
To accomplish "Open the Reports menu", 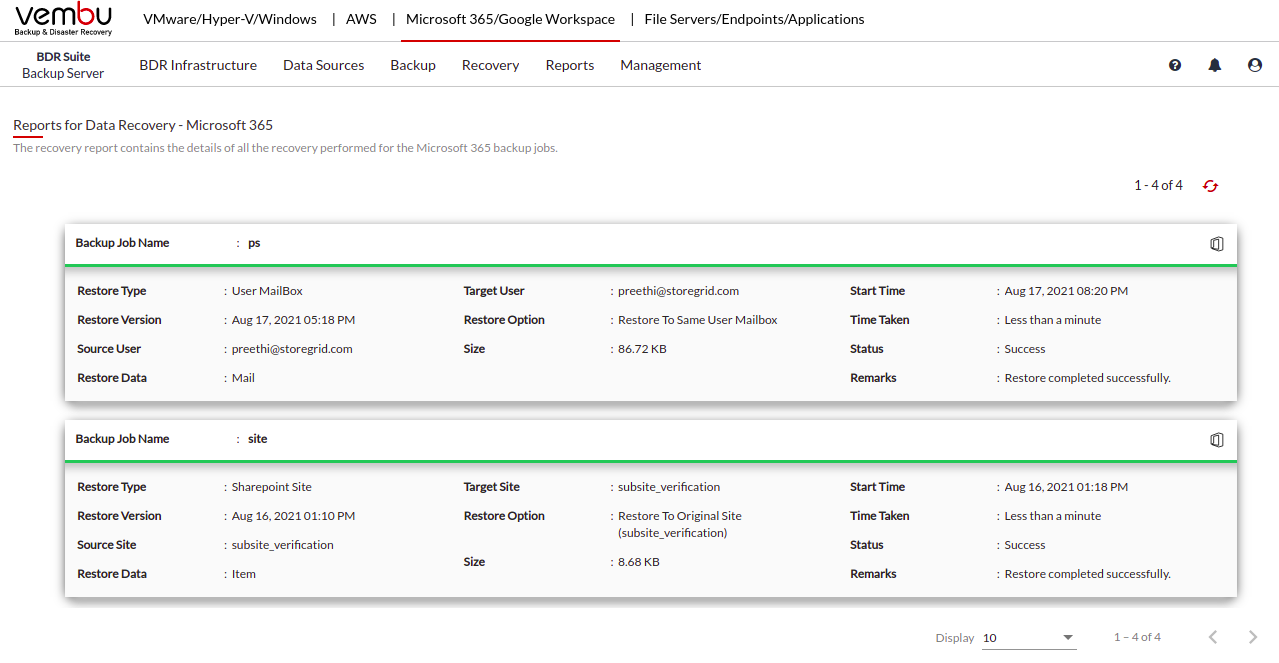I will pos(570,65).
